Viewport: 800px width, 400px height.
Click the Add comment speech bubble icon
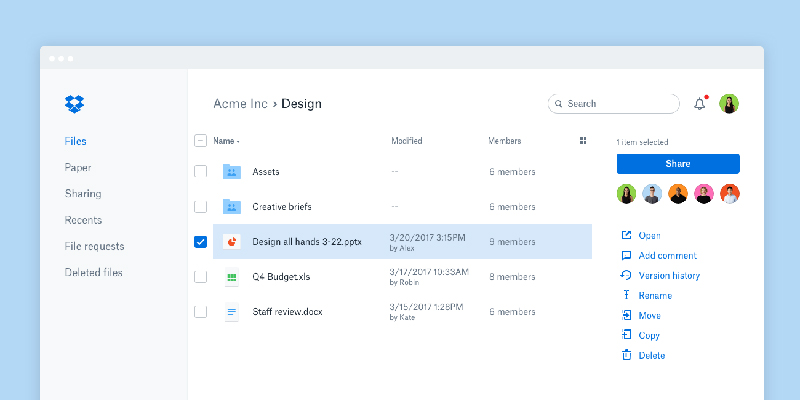click(x=627, y=256)
